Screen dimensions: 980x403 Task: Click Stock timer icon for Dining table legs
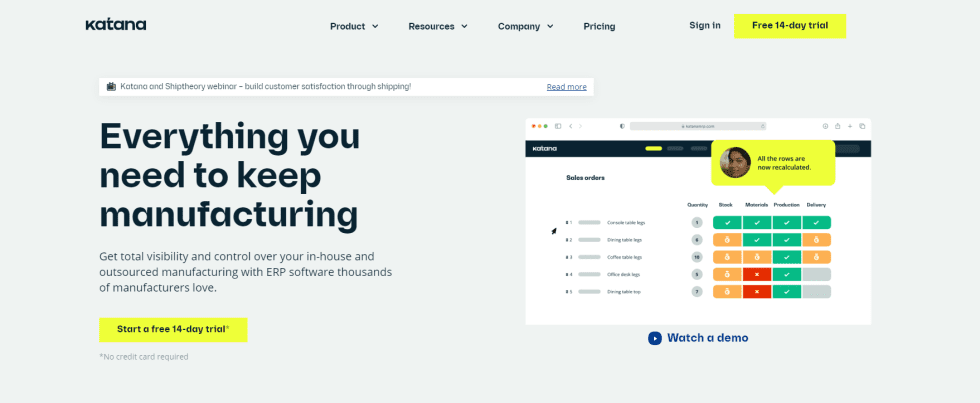tap(728, 240)
